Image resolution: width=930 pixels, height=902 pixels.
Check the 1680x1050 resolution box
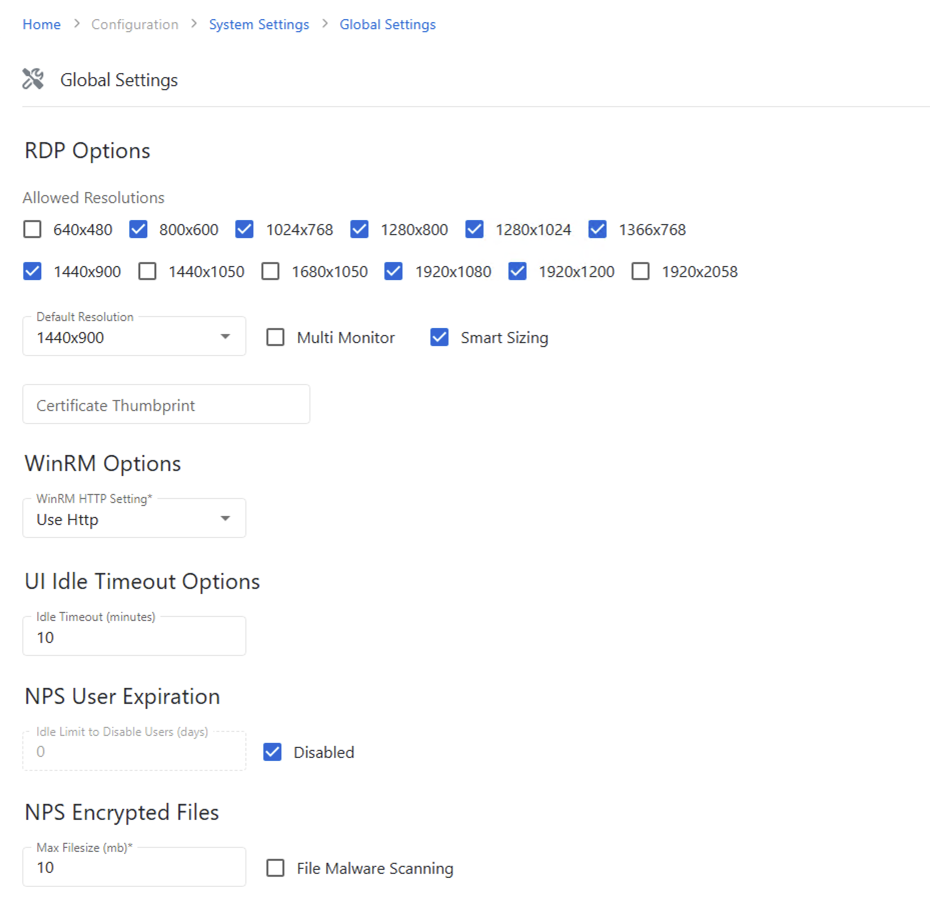coord(271,271)
